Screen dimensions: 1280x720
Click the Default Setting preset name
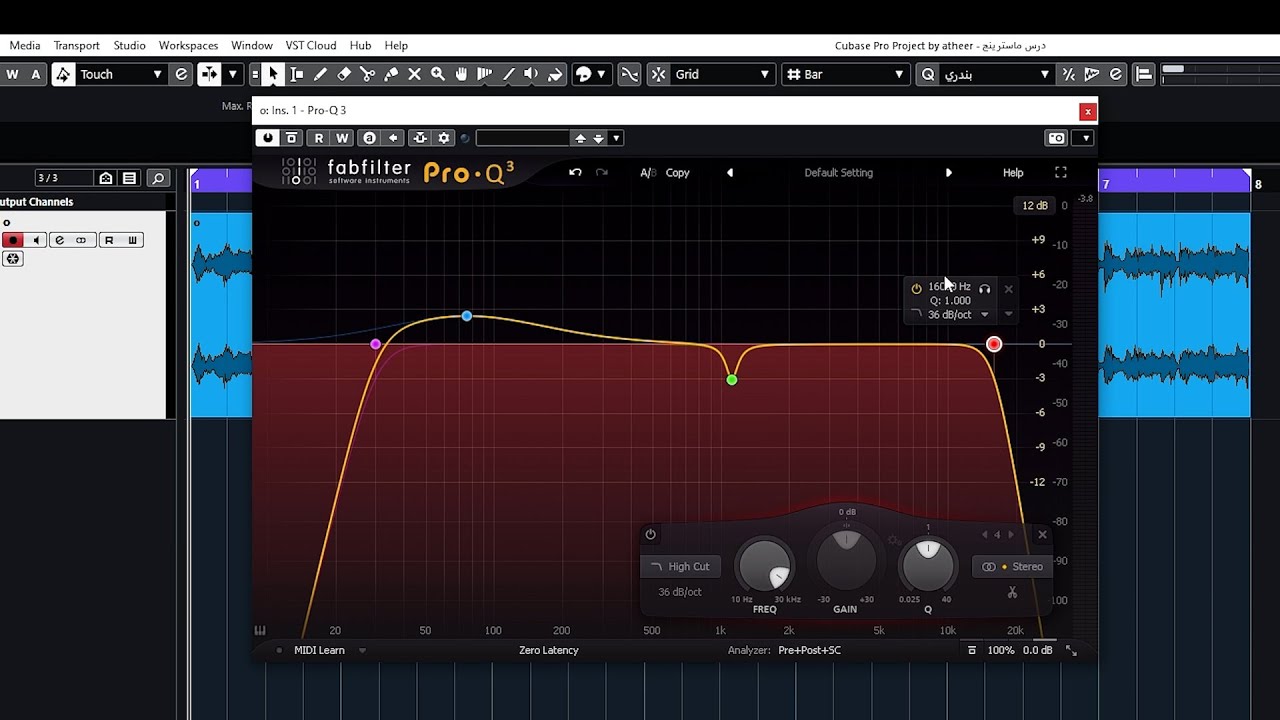[839, 173]
